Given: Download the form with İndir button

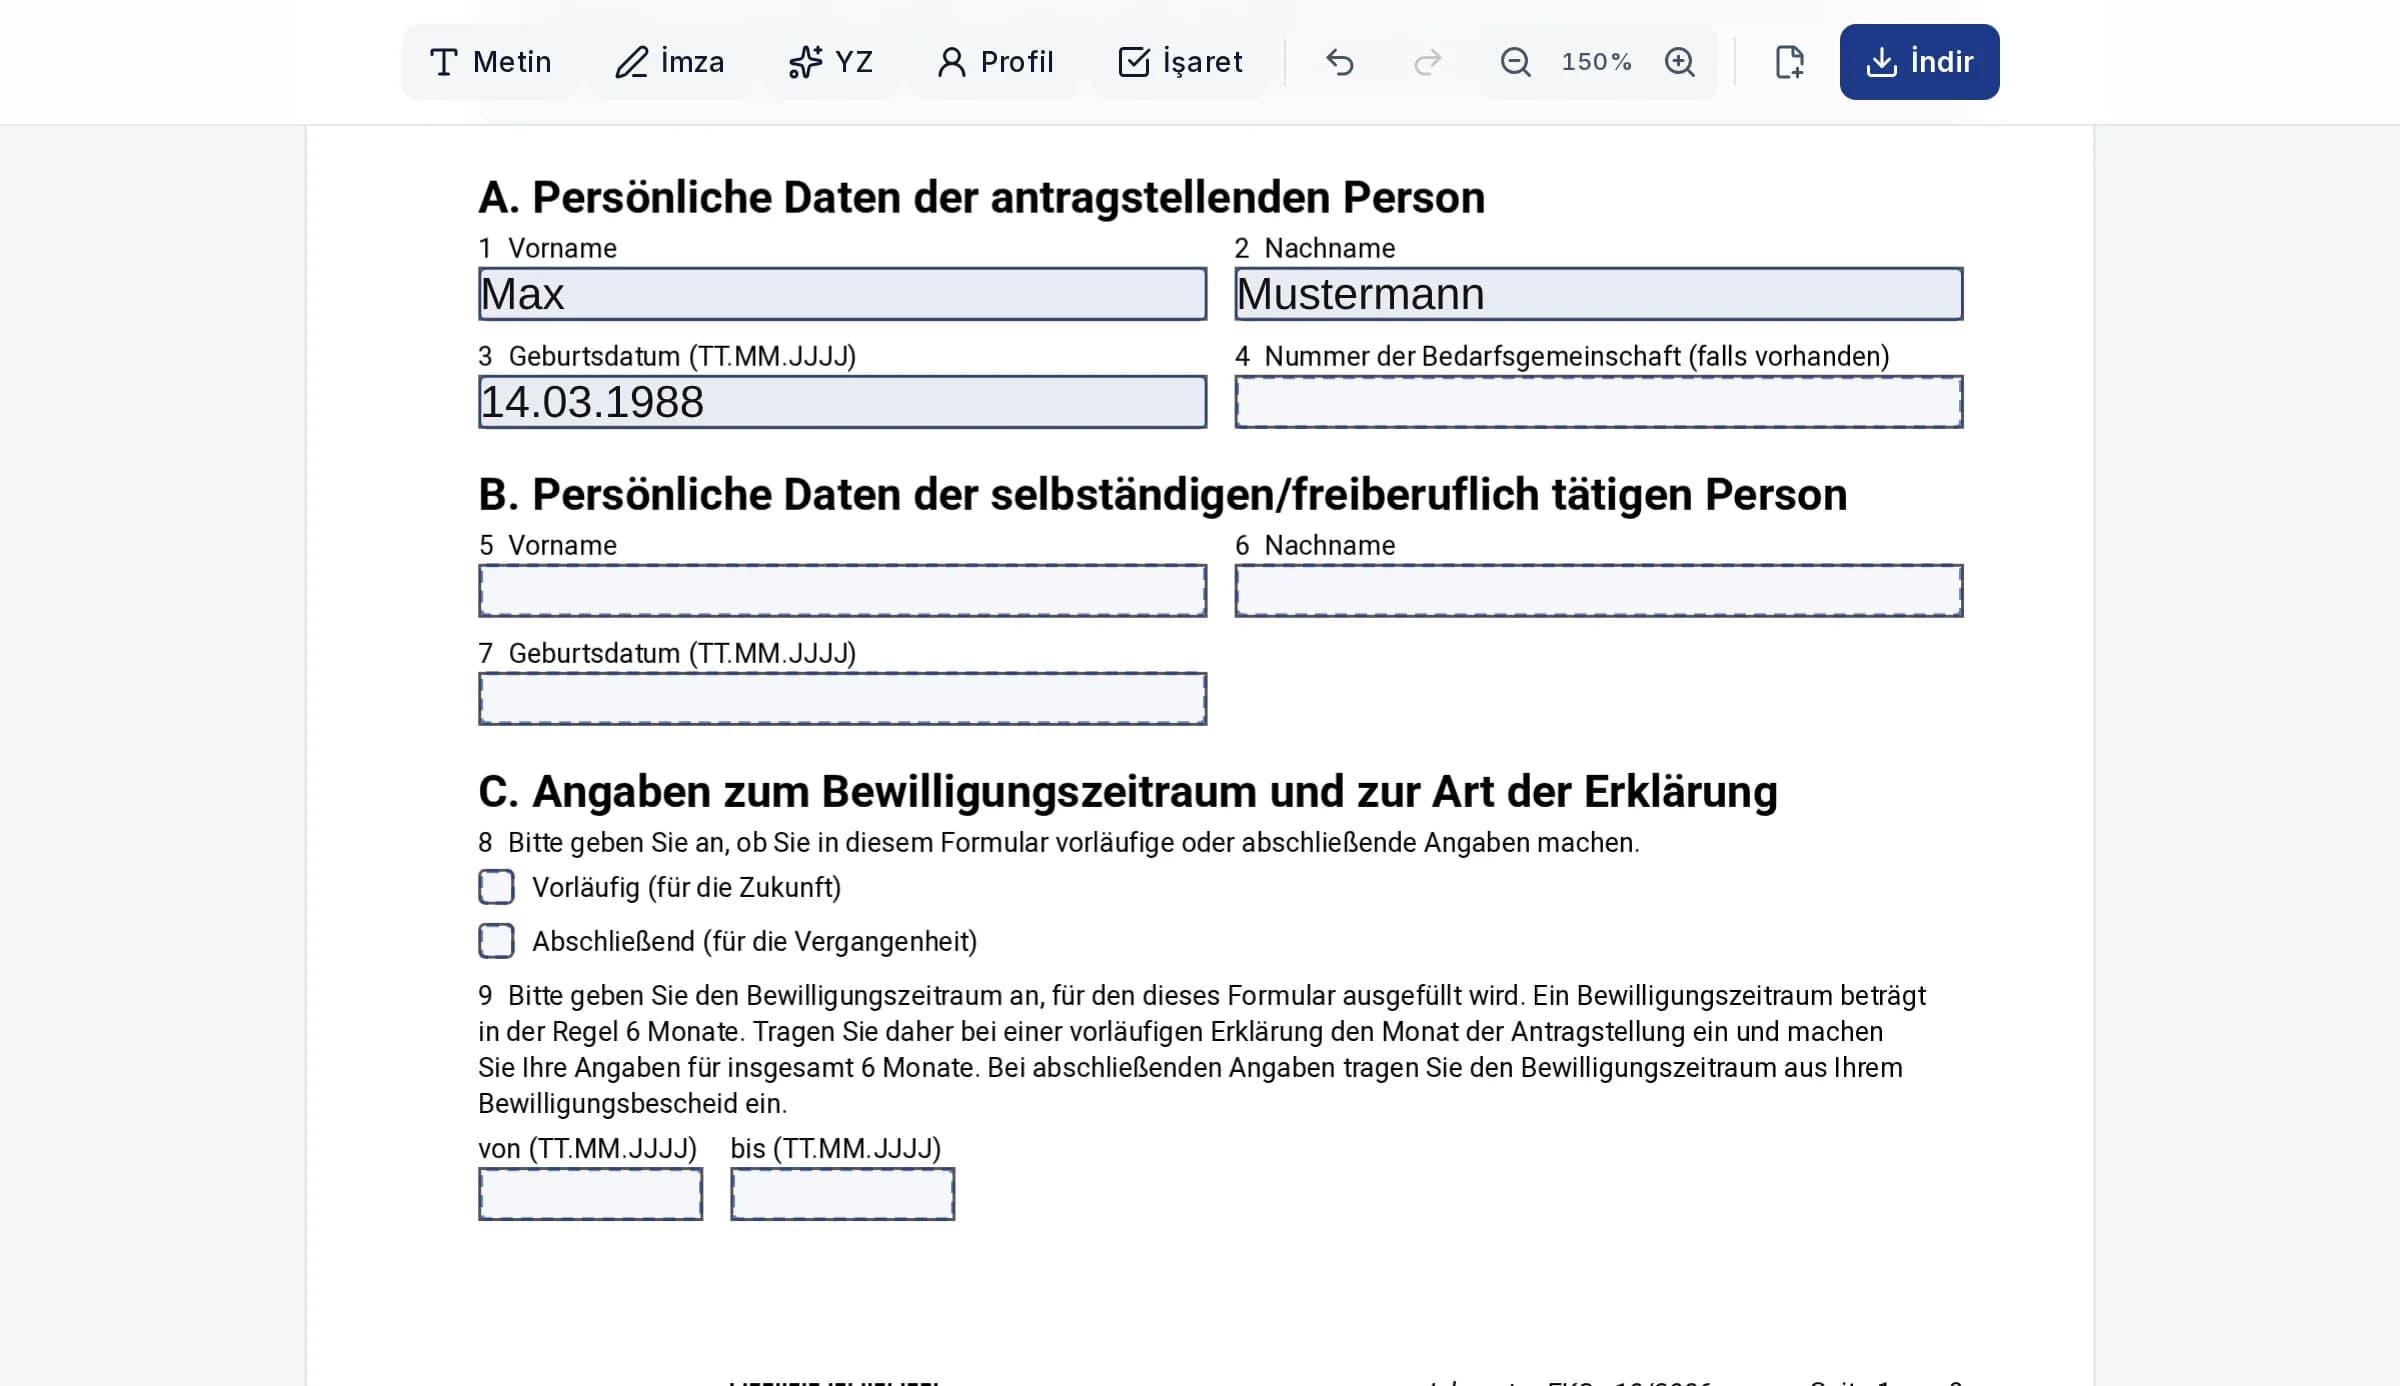Looking at the screenshot, I should 1919,62.
